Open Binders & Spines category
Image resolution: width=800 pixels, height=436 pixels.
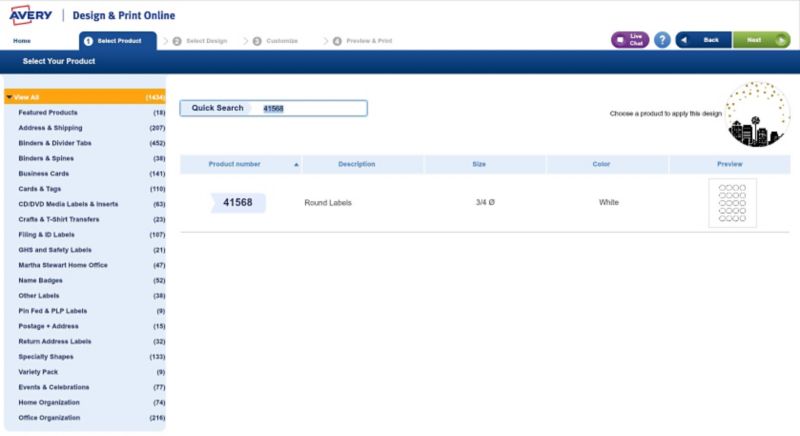46,158
